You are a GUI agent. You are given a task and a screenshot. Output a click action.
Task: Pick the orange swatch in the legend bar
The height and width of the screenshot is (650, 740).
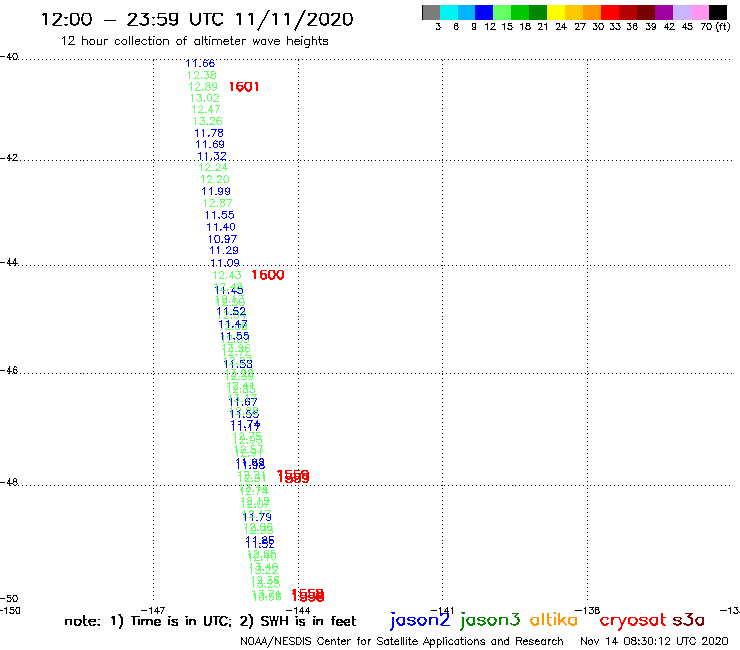click(592, 12)
